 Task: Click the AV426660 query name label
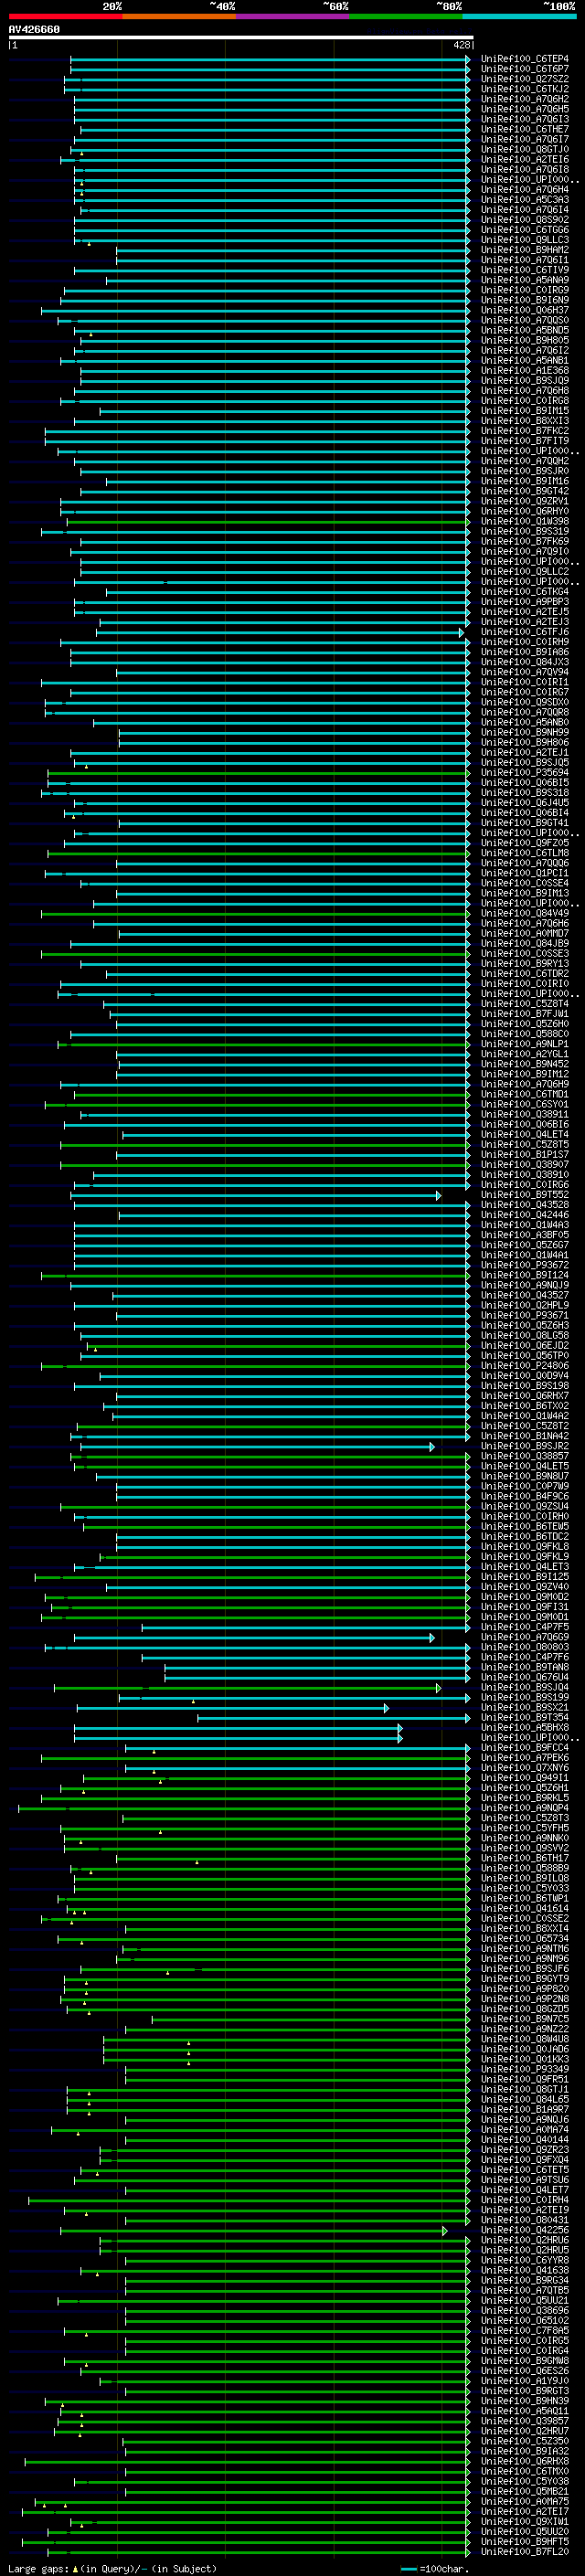click(34, 29)
